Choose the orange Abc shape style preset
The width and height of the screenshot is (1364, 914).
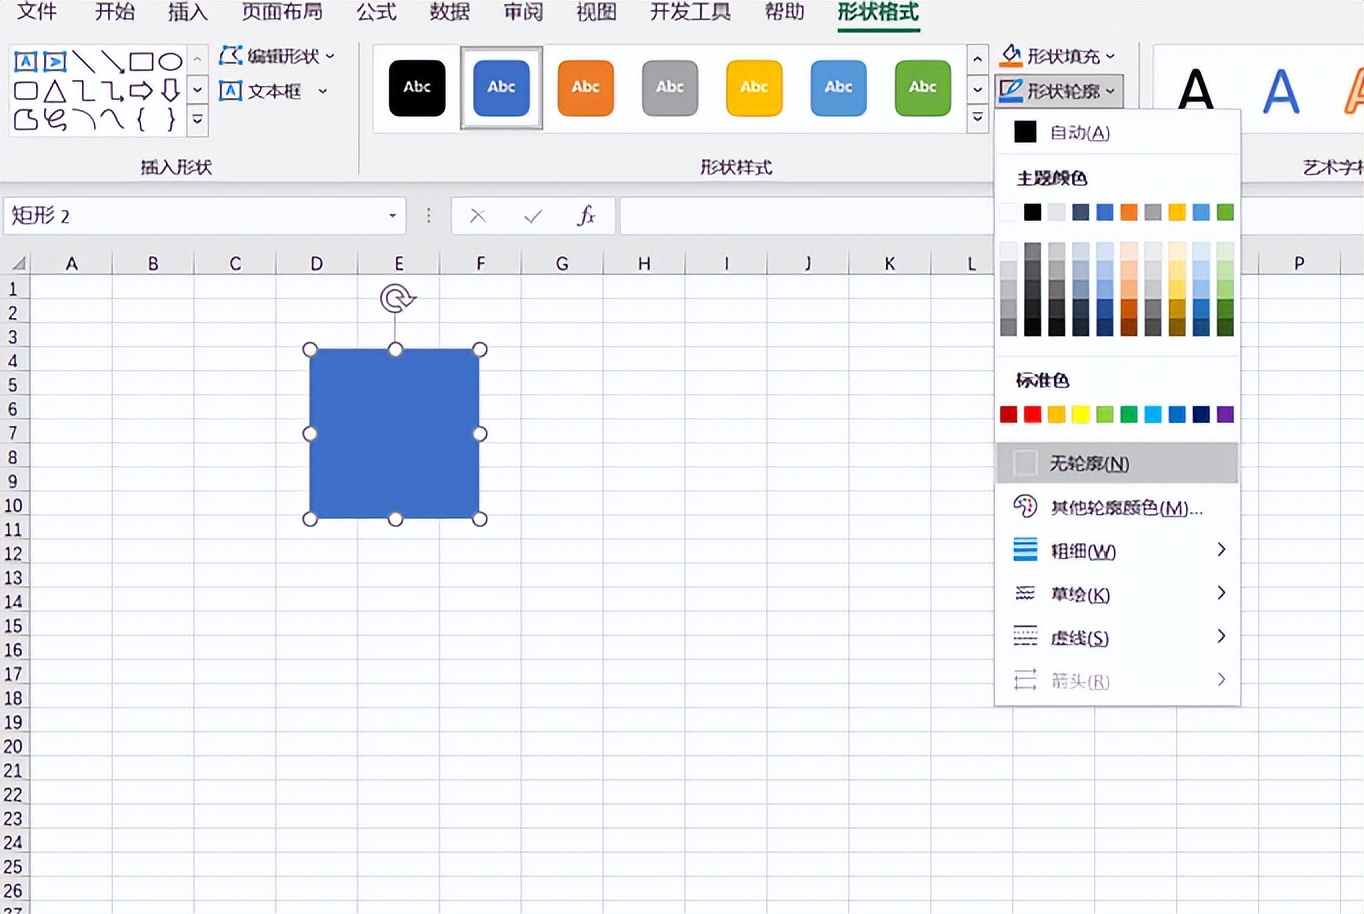click(585, 88)
